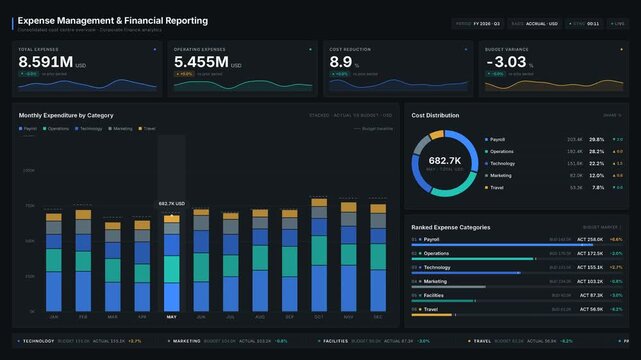Open the FY 2026 Q3 period selector
The height and width of the screenshot is (360, 641).
[477, 24]
